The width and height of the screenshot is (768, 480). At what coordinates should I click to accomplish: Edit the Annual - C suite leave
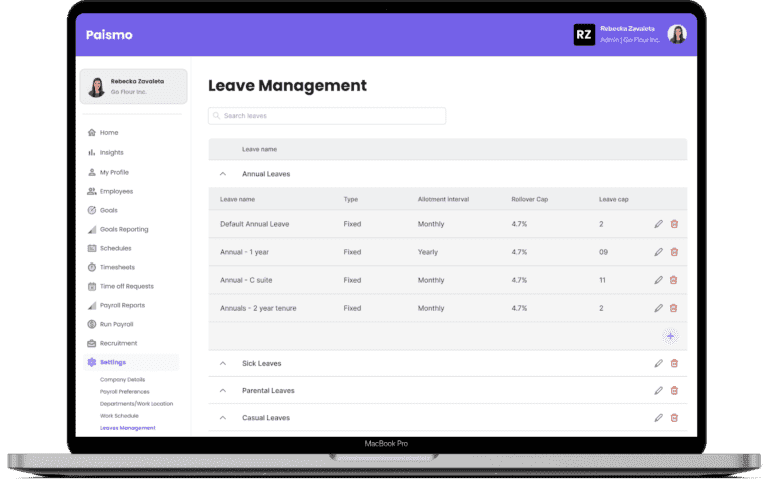pos(658,280)
